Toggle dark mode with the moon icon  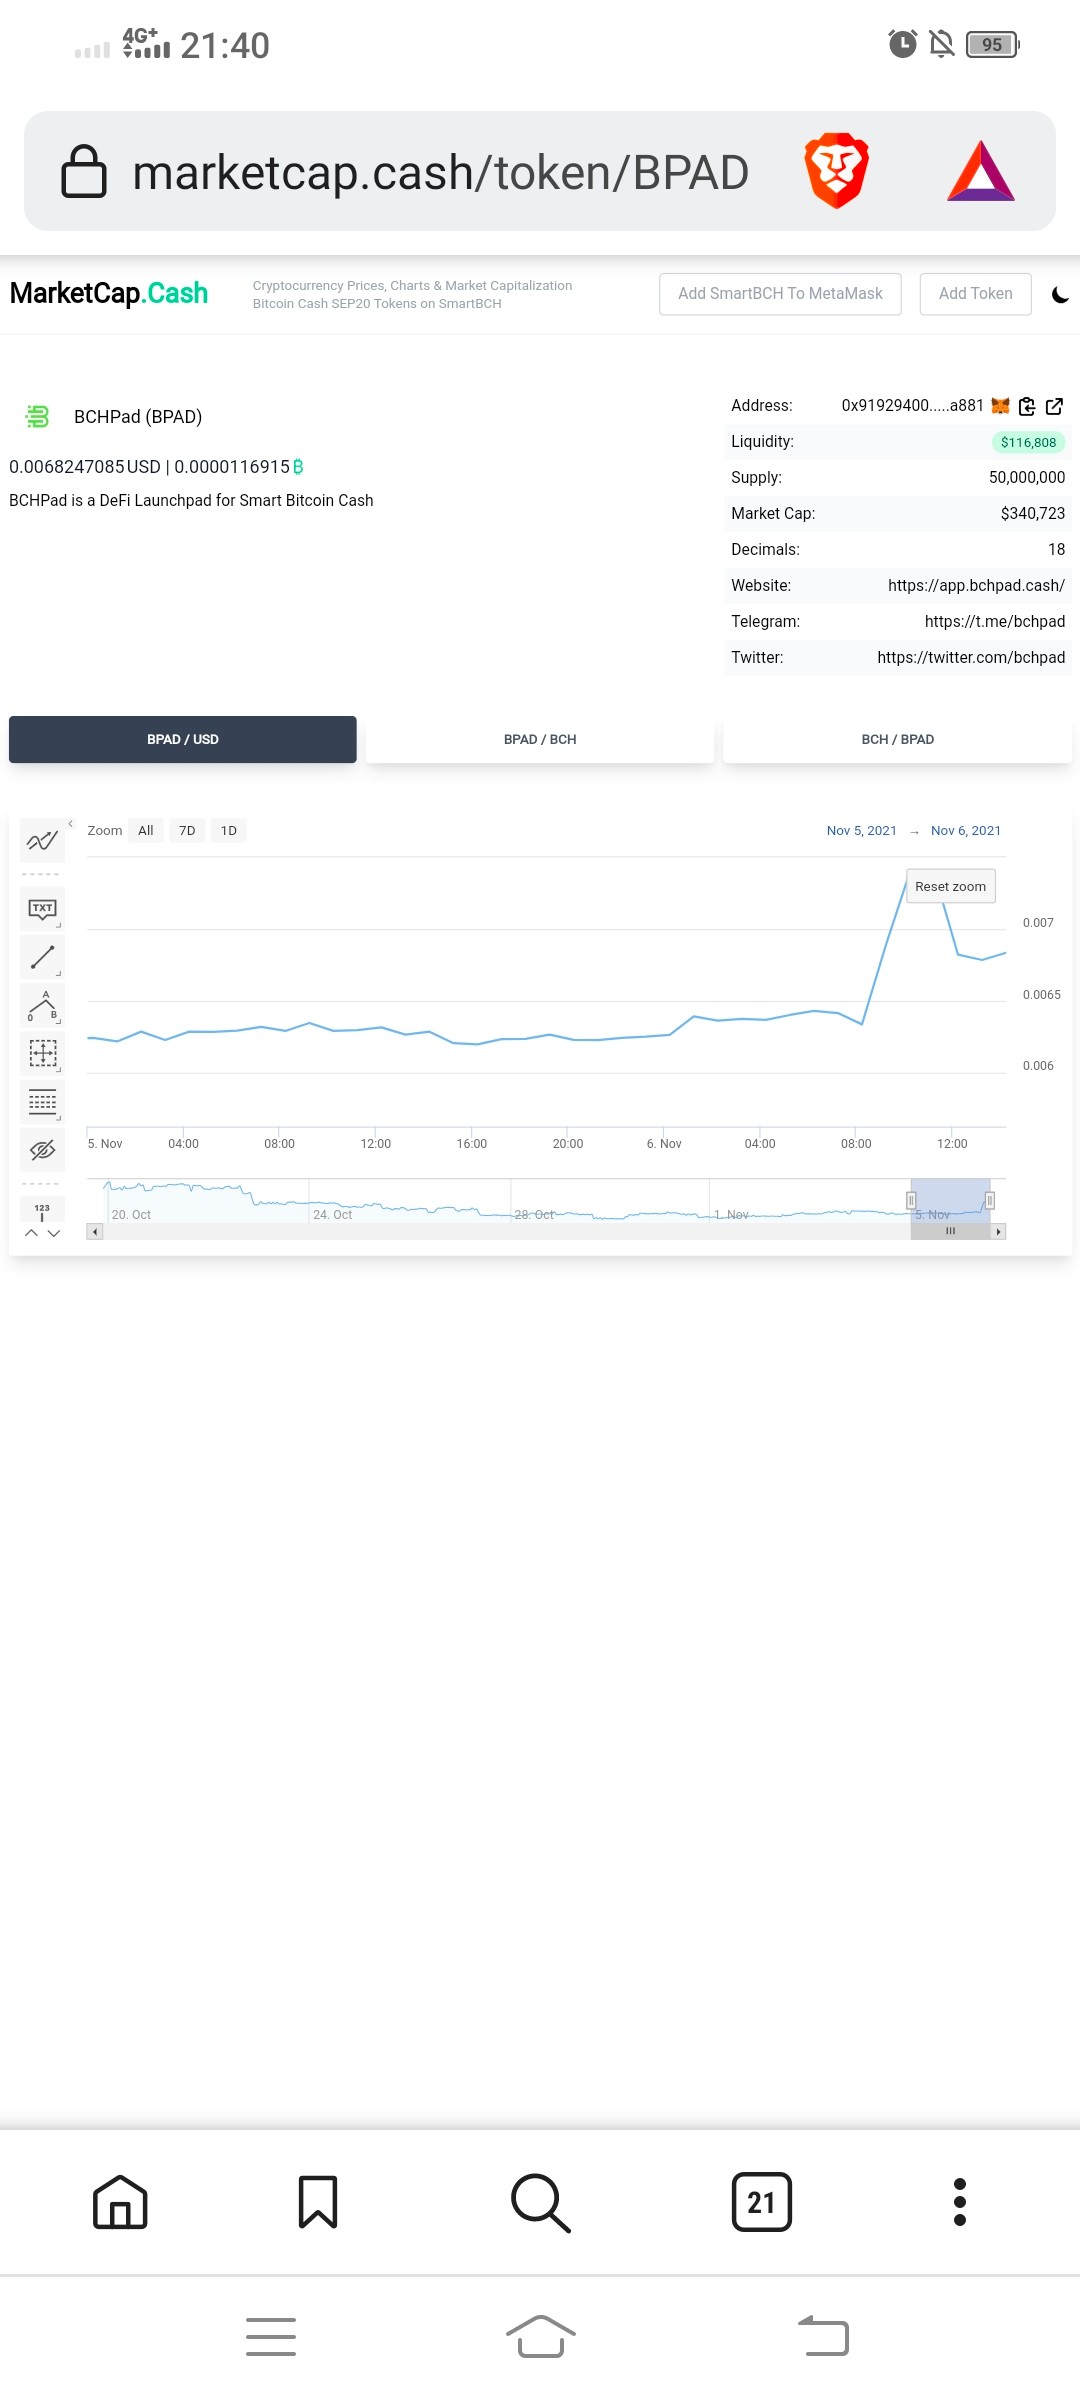click(1060, 294)
